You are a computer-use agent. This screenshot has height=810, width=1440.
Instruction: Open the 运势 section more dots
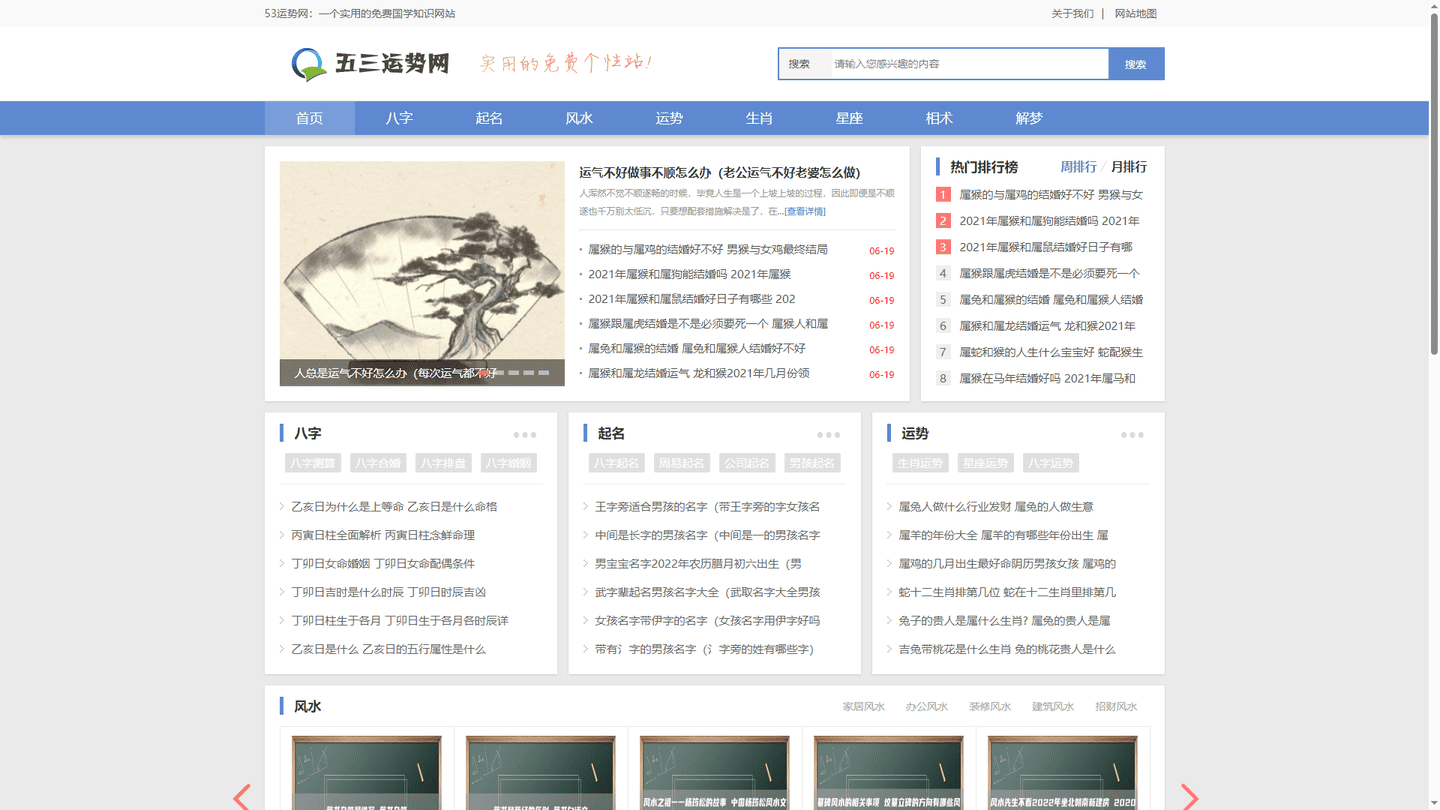(x=1132, y=435)
